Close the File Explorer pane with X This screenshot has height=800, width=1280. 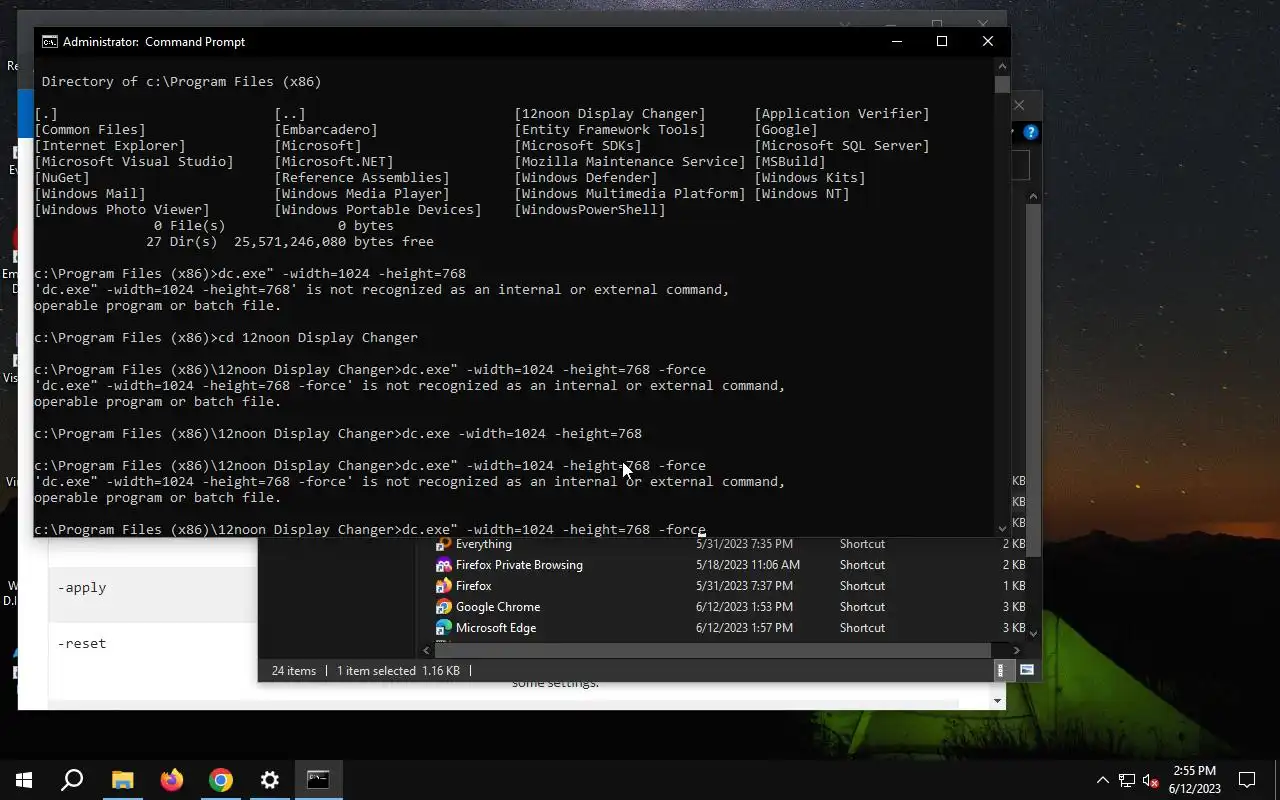(1019, 105)
